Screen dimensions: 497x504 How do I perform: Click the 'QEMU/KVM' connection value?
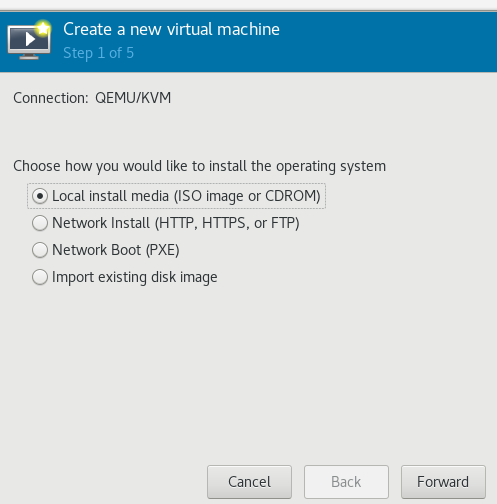(133, 98)
